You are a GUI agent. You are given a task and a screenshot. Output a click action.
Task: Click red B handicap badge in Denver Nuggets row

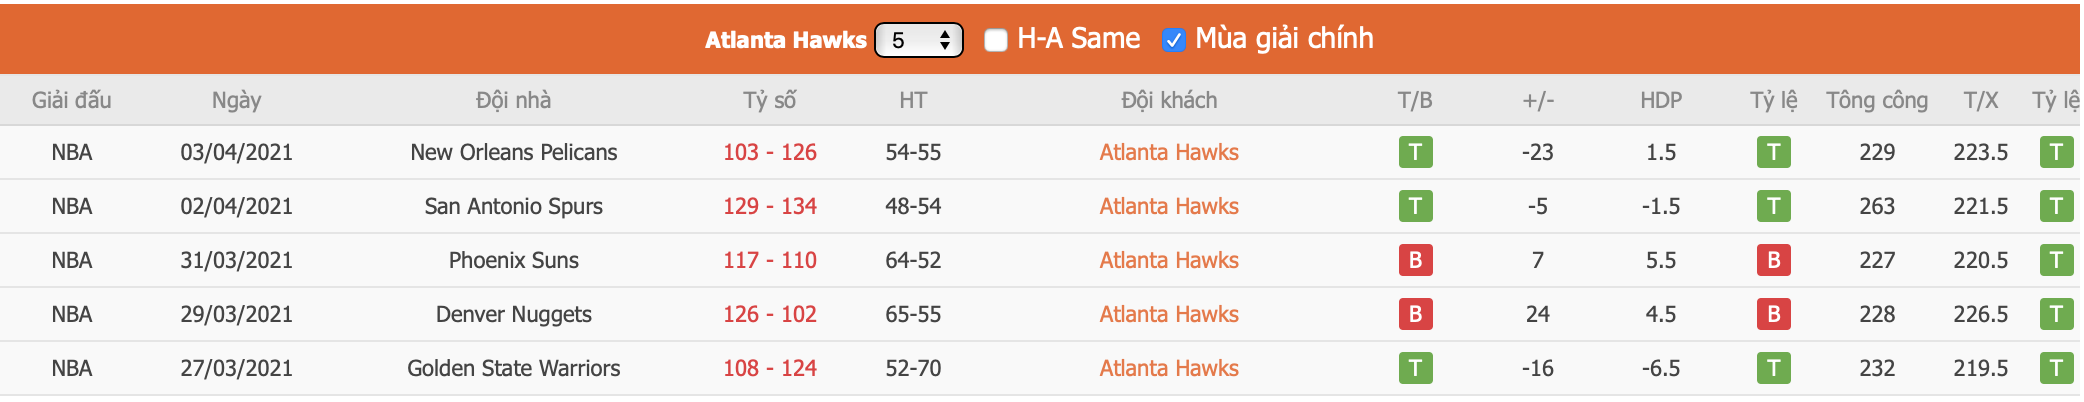point(1773,314)
